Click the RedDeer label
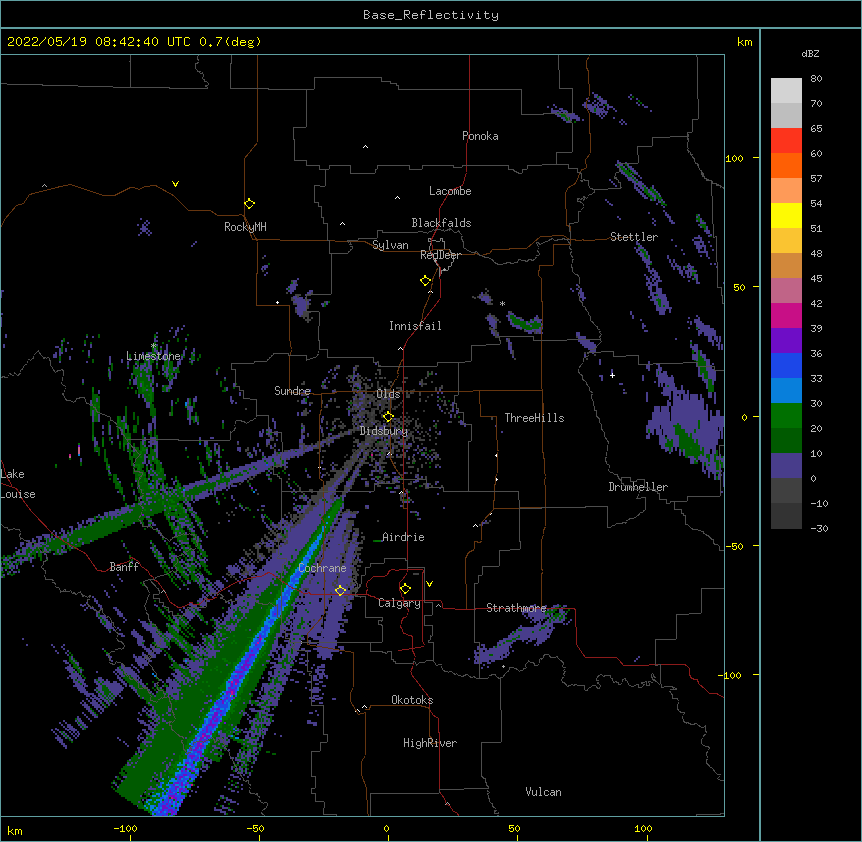The width and height of the screenshot is (862, 842). tap(440, 255)
